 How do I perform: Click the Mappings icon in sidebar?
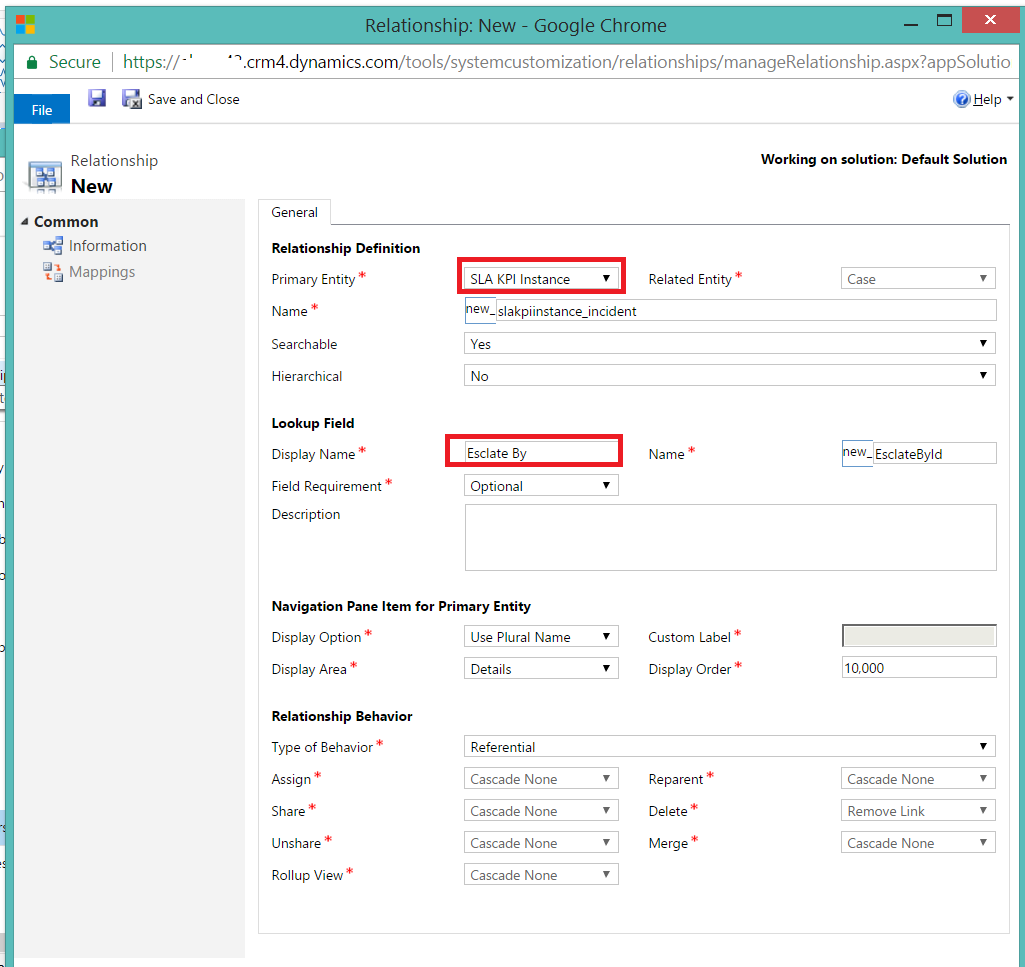tap(53, 272)
